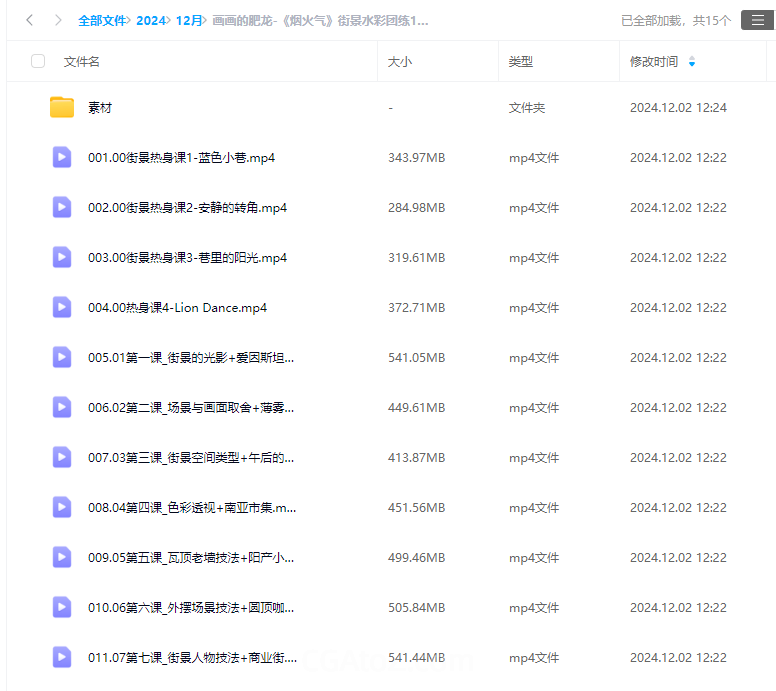Open the 素材 folder icon
The width and height of the screenshot is (776, 691).
point(62,107)
